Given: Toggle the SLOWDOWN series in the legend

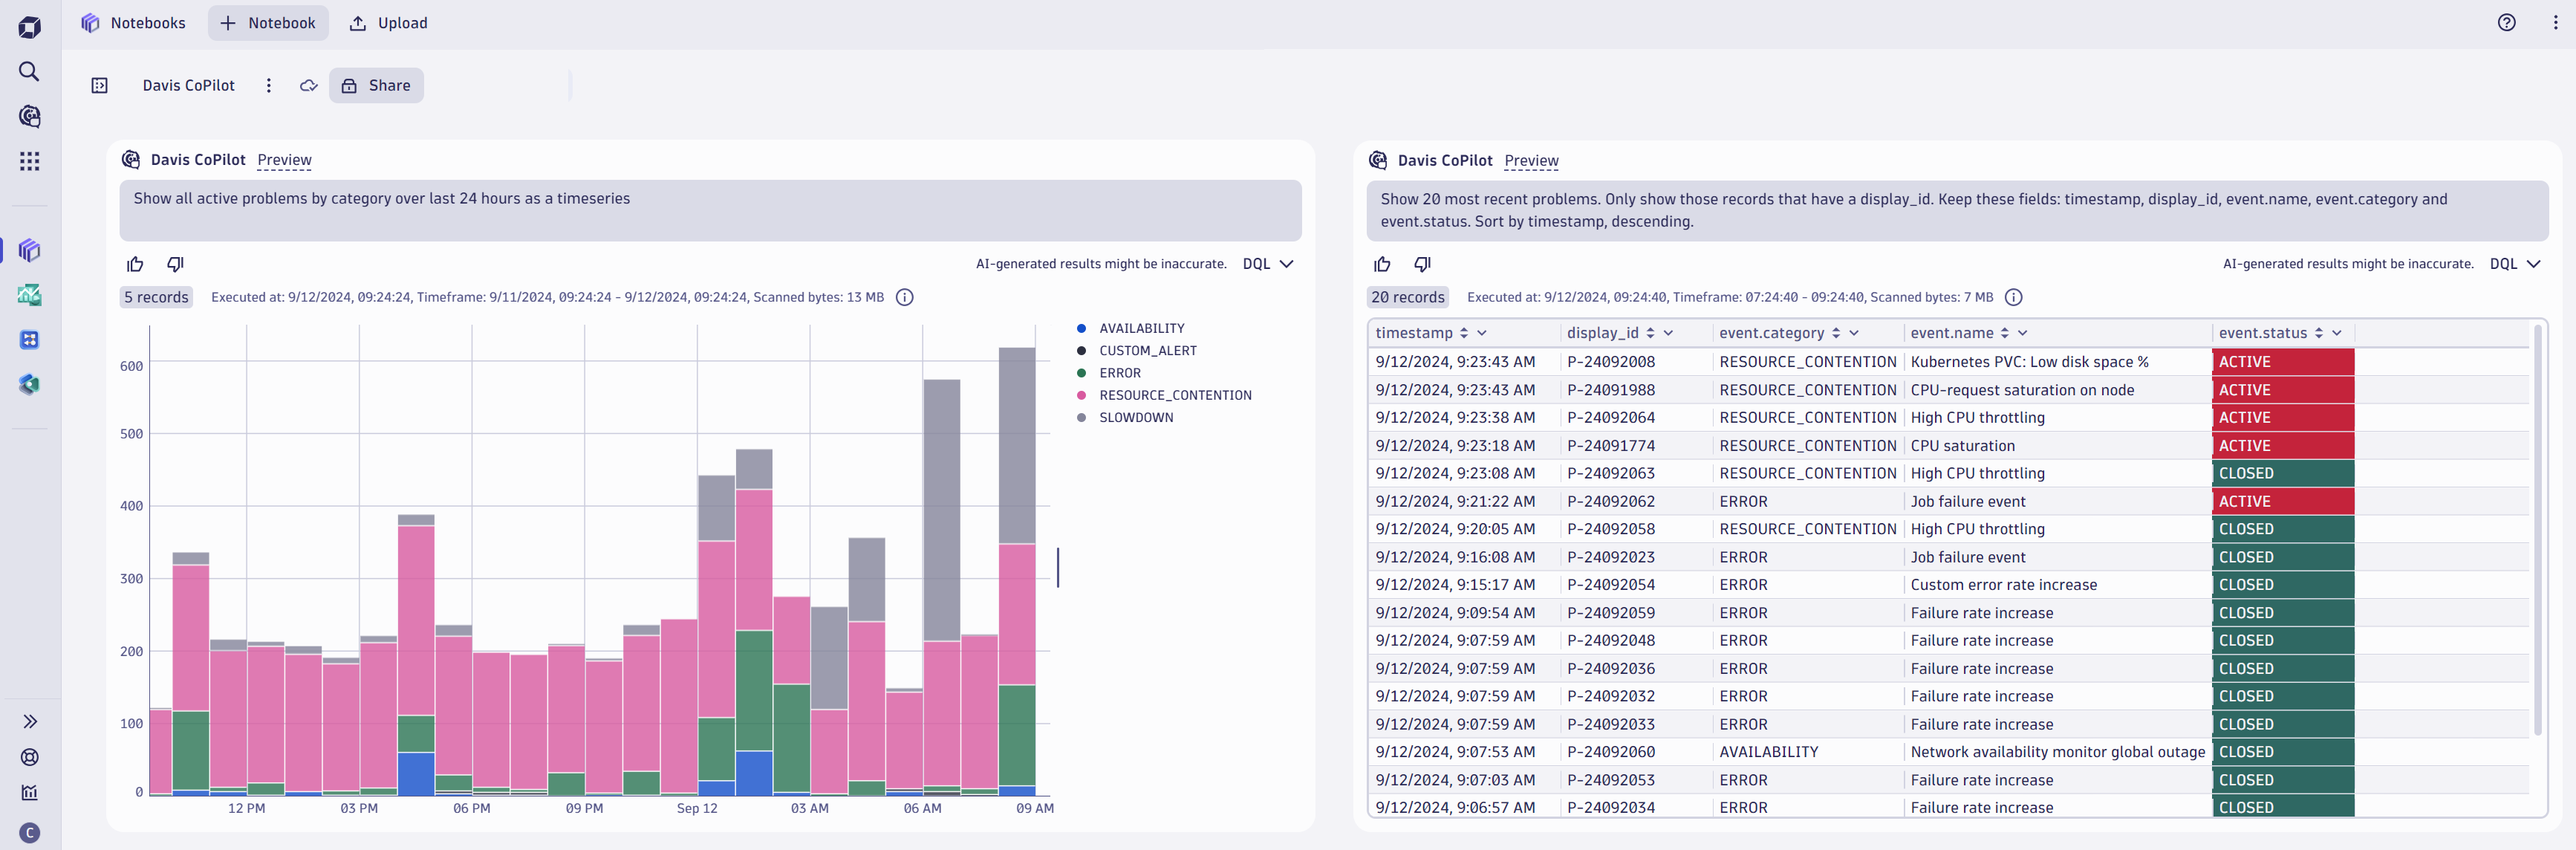Looking at the screenshot, I should pyautogui.click(x=1135, y=418).
